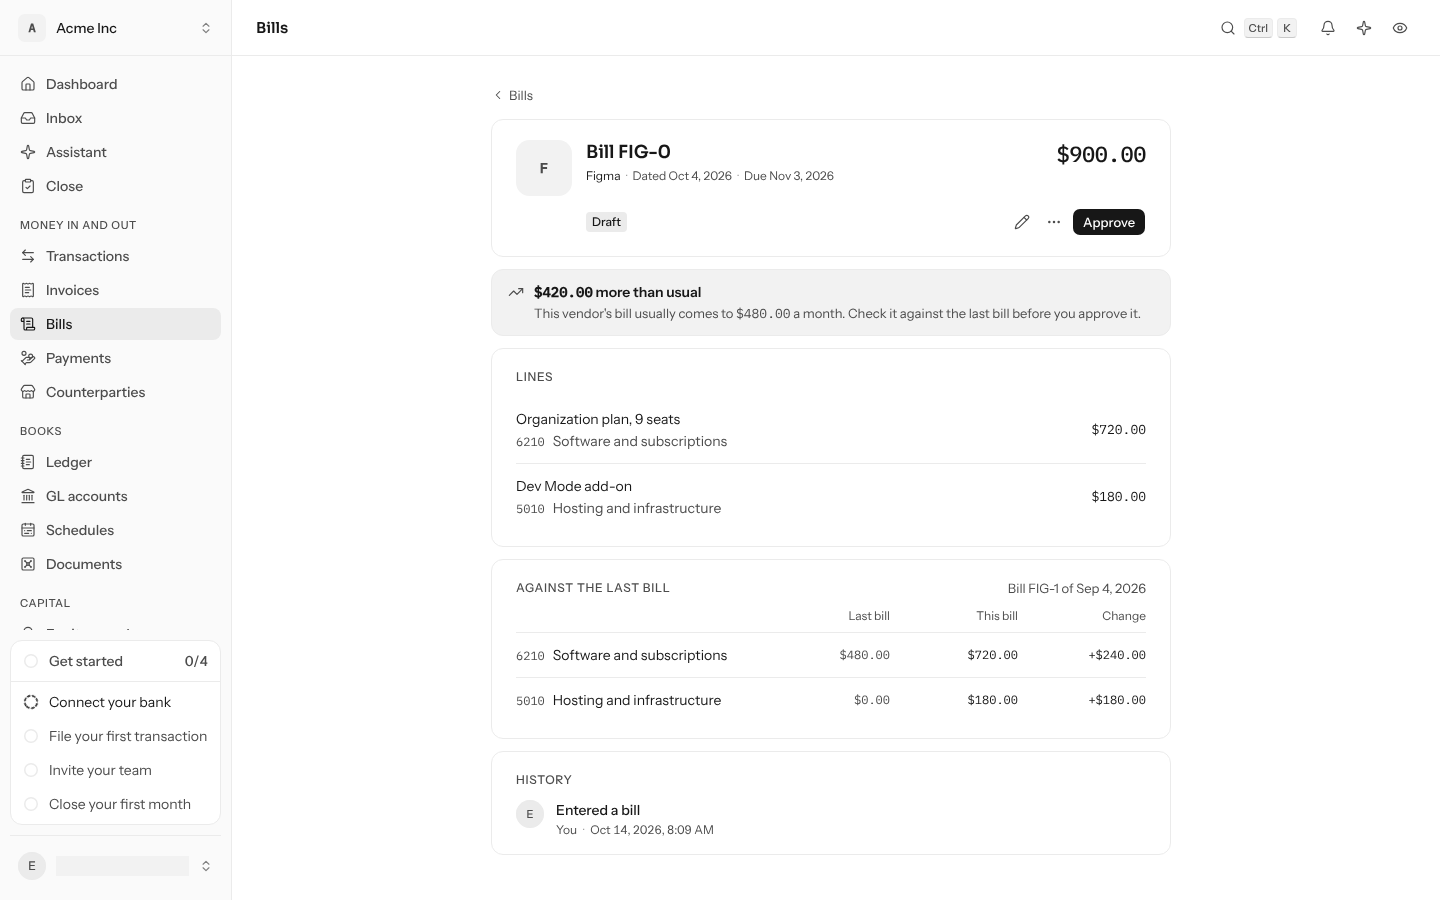Click the Schedules icon in sidebar

pos(28,530)
